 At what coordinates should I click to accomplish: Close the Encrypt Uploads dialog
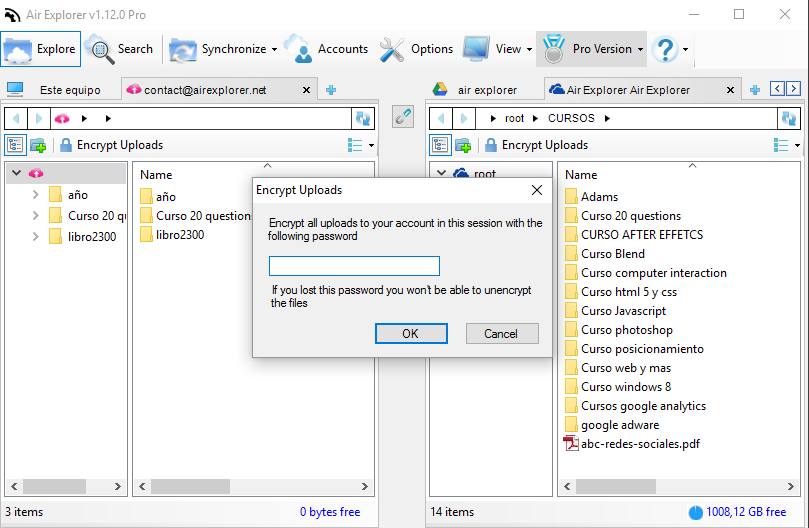pyautogui.click(x=537, y=190)
